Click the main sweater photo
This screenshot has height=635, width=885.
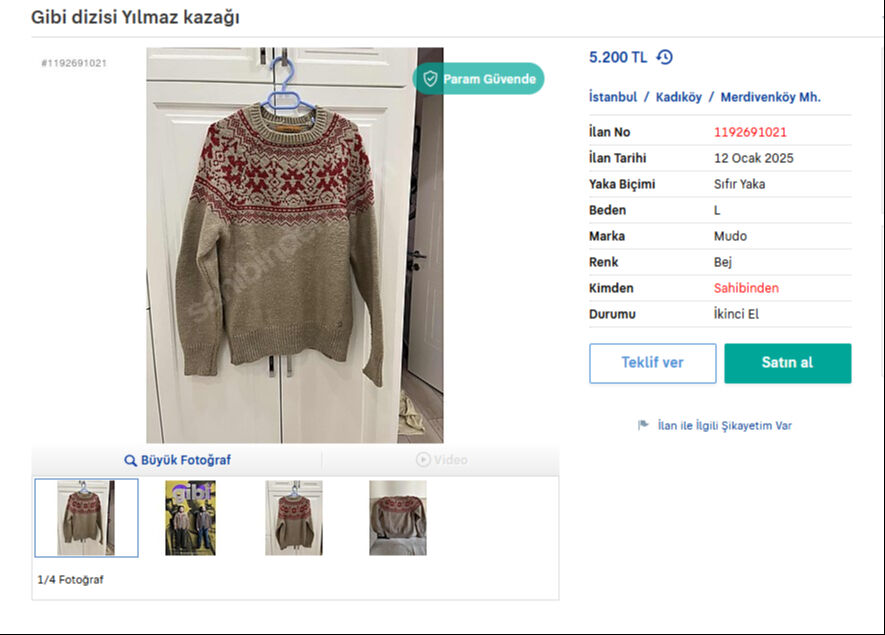pyautogui.click(x=295, y=245)
